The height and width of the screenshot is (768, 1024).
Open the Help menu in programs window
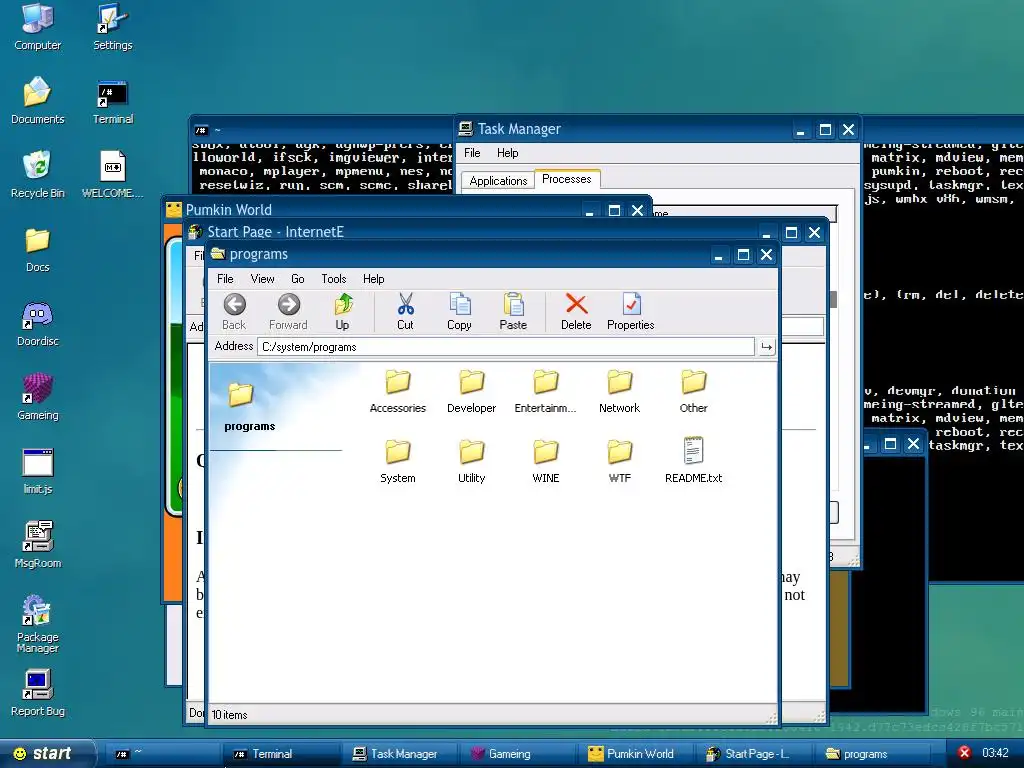tap(374, 279)
